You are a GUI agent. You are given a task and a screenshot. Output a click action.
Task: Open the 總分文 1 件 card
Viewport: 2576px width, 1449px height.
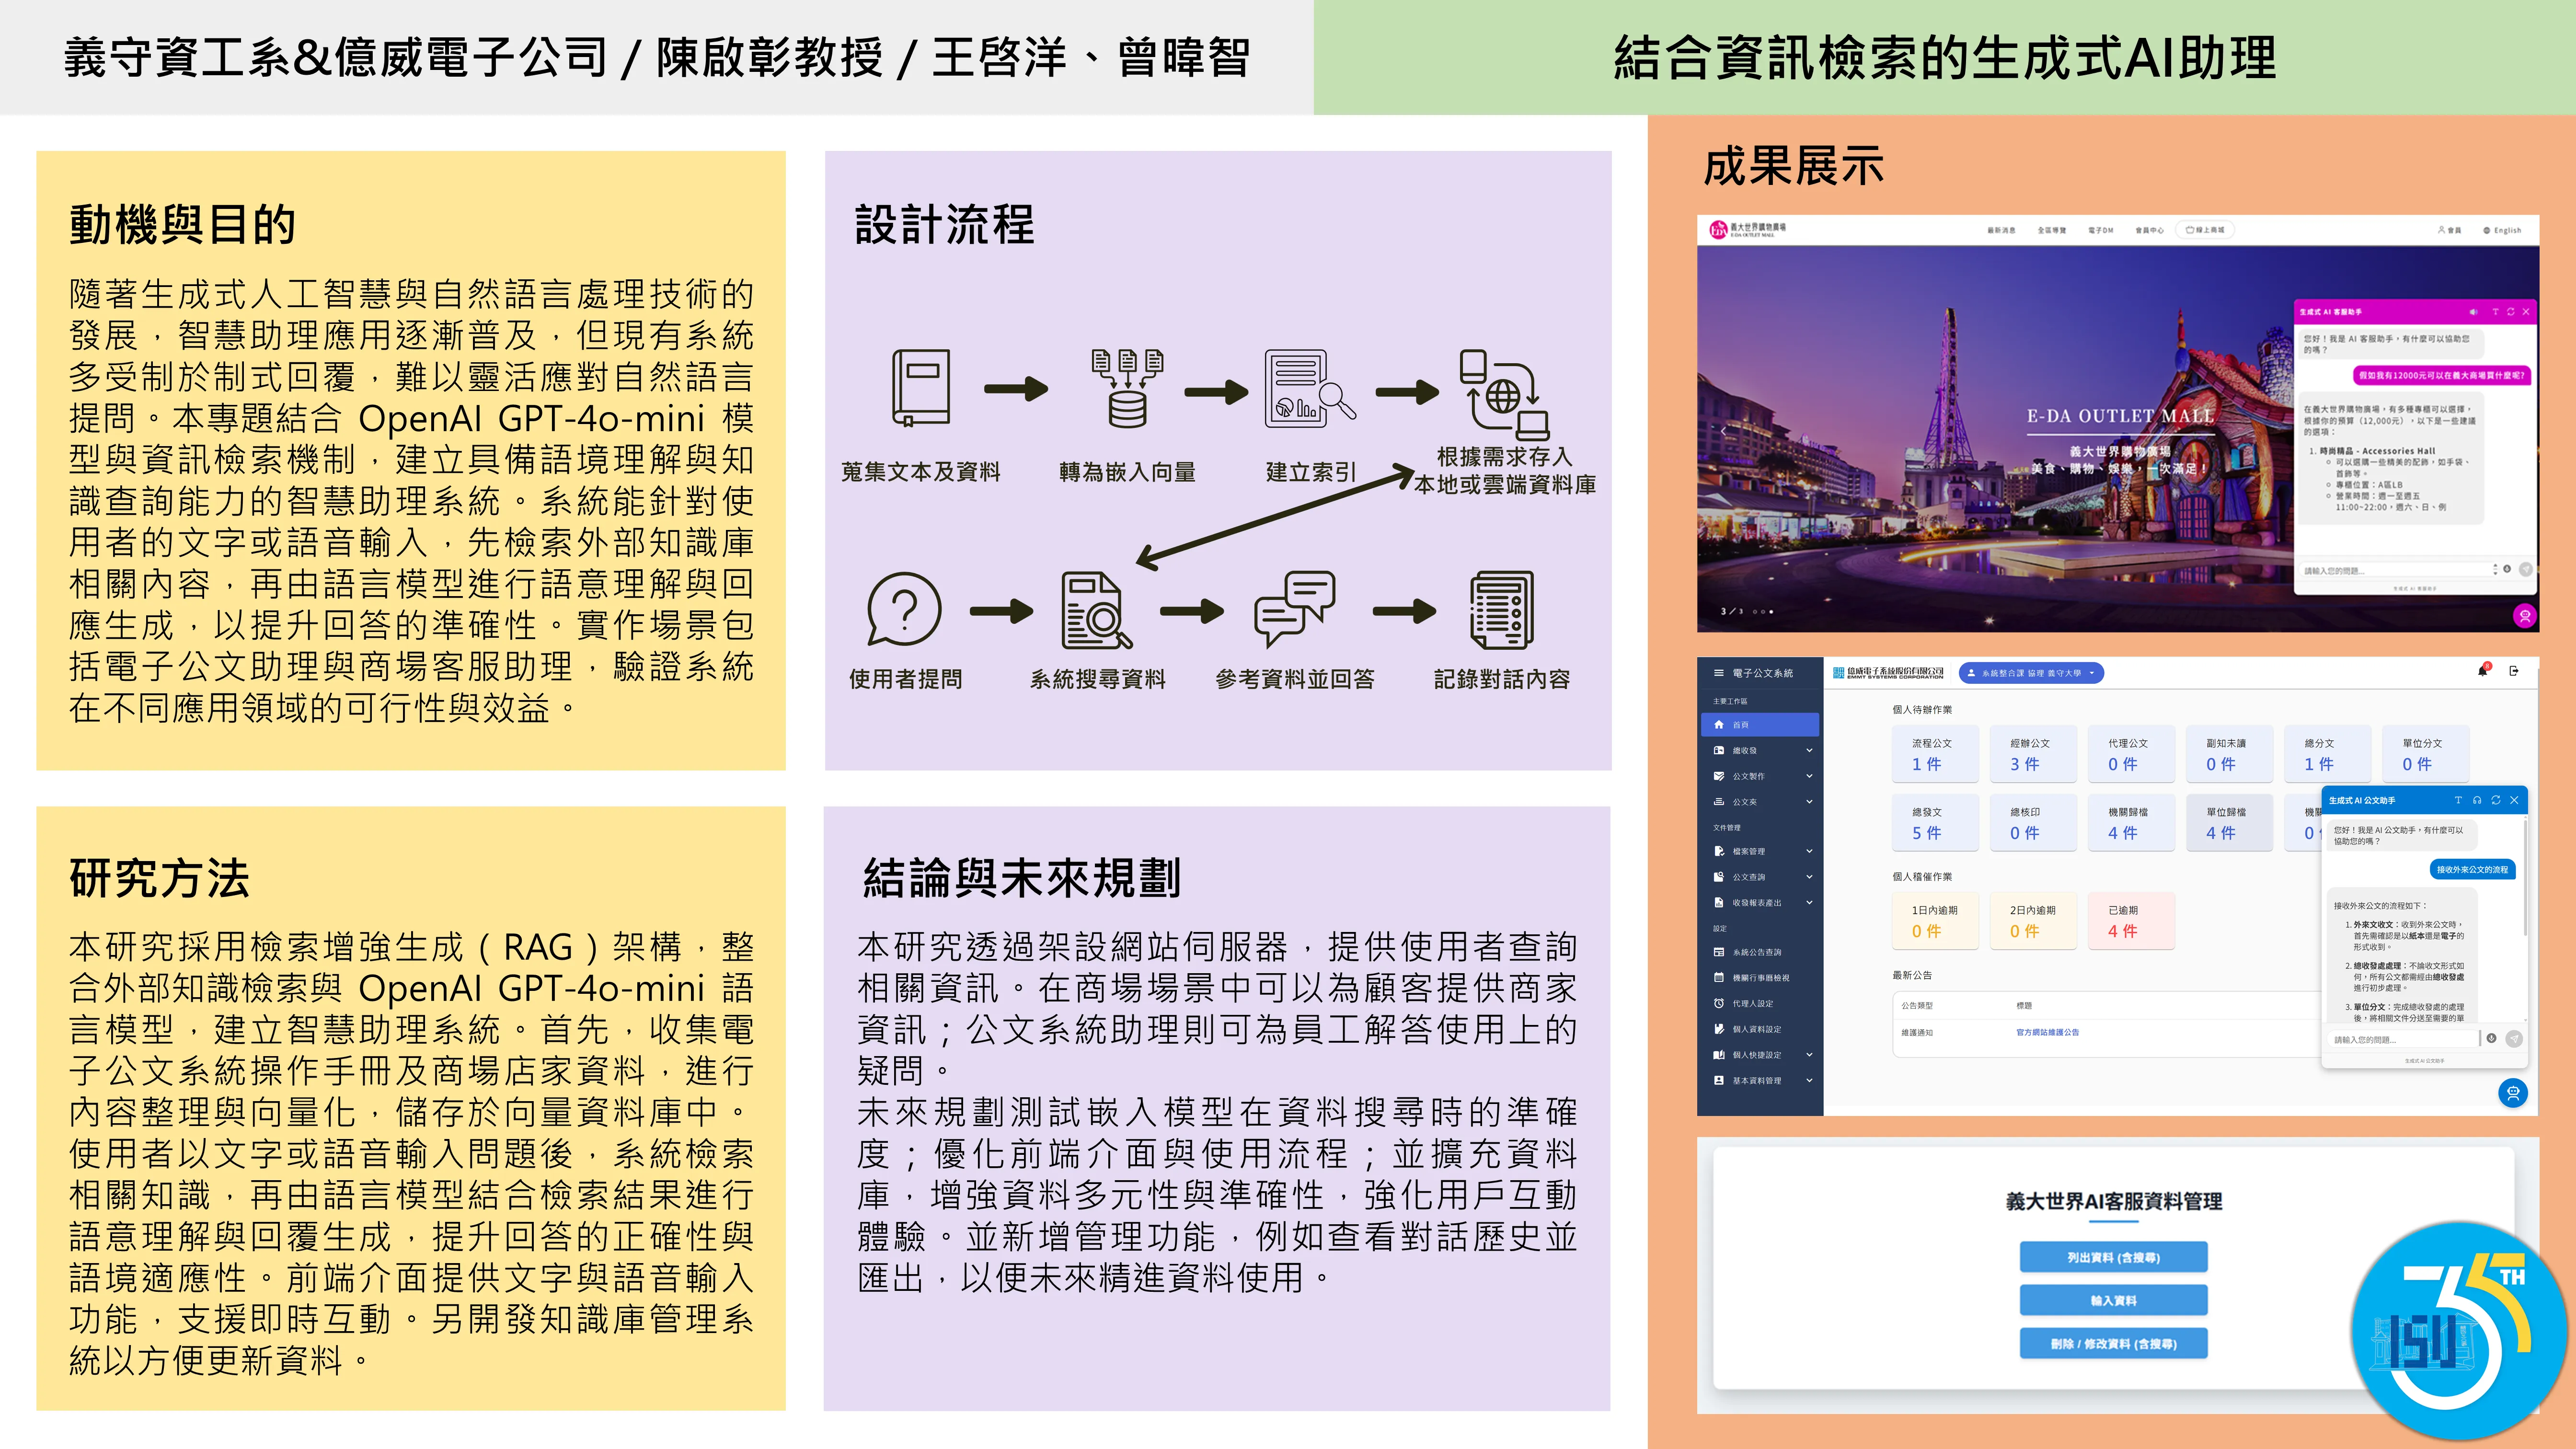point(2327,754)
